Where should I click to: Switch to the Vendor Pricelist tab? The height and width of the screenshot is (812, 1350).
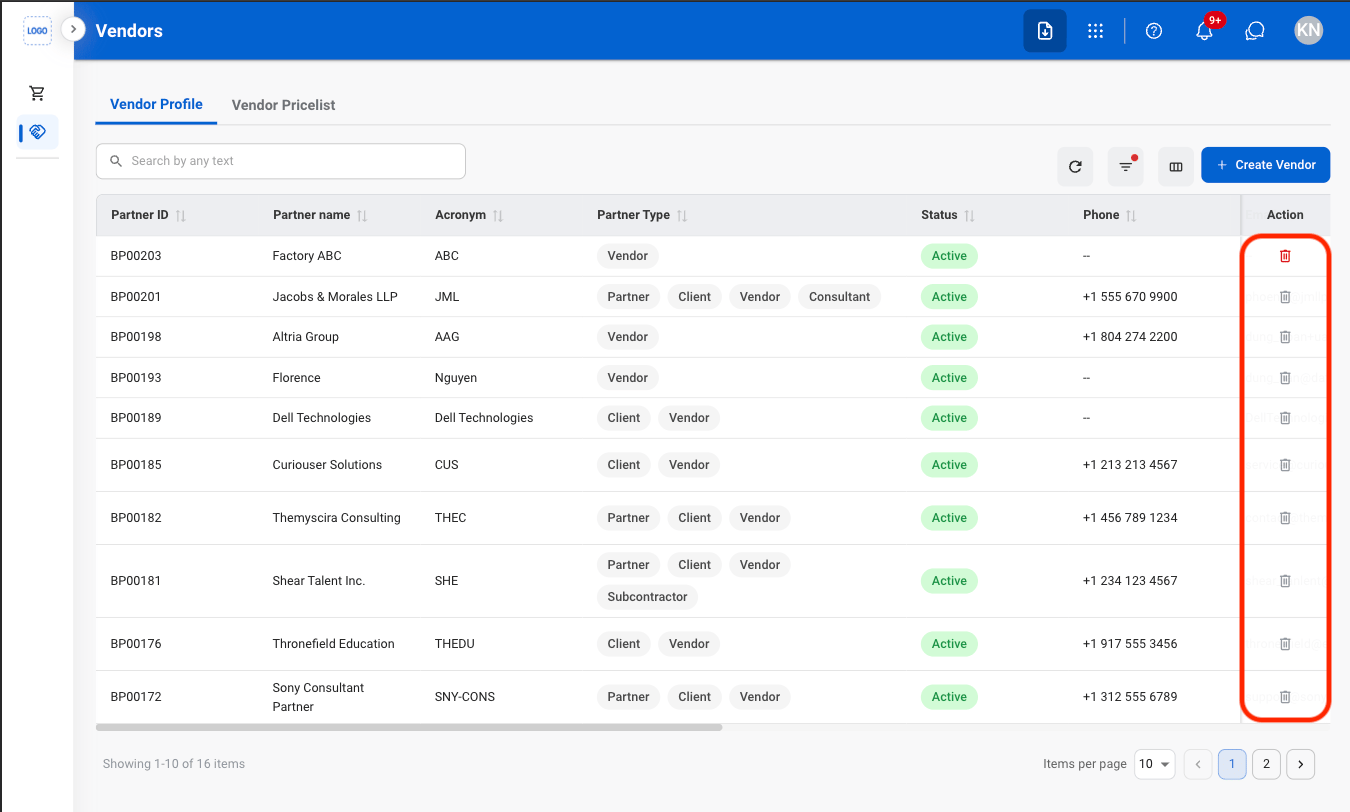(x=283, y=105)
